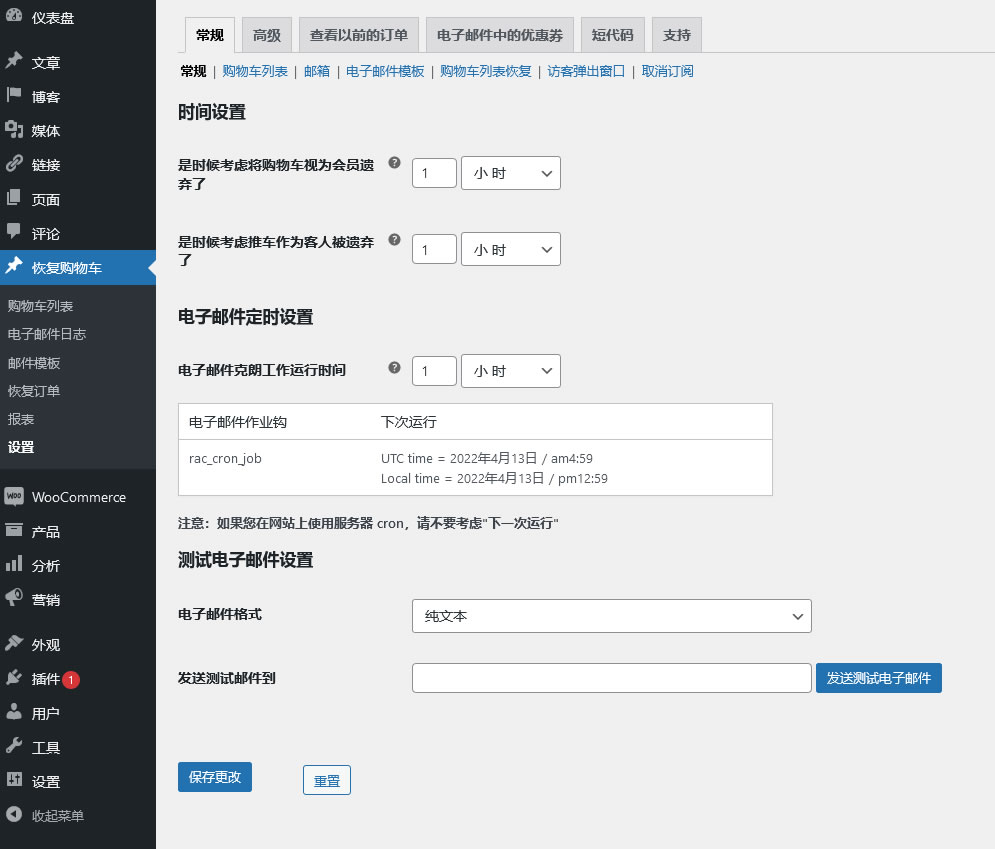Switch to the 常规 main tab
Viewport: 995px width, 849px height.
click(x=209, y=35)
